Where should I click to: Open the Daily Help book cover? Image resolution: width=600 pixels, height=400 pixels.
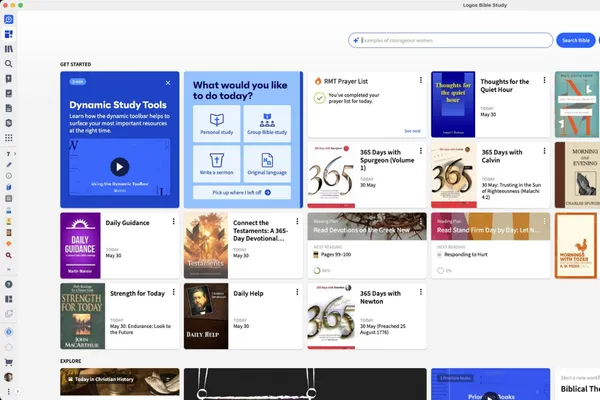pyautogui.click(x=206, y=316)
